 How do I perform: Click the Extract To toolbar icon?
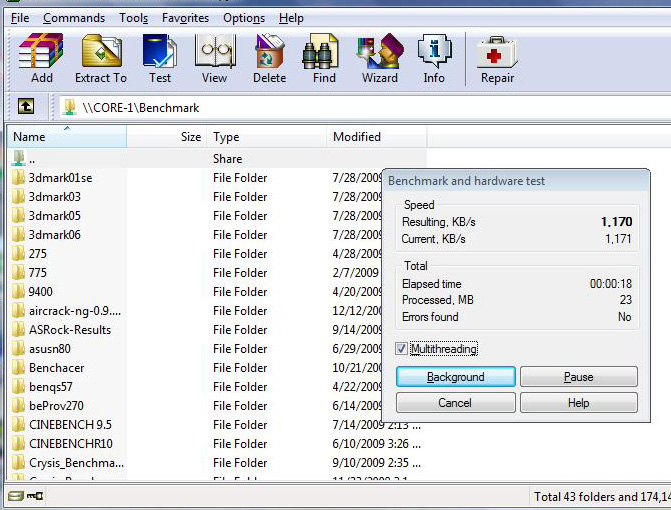pyautogui.click(x=101, y=51)
